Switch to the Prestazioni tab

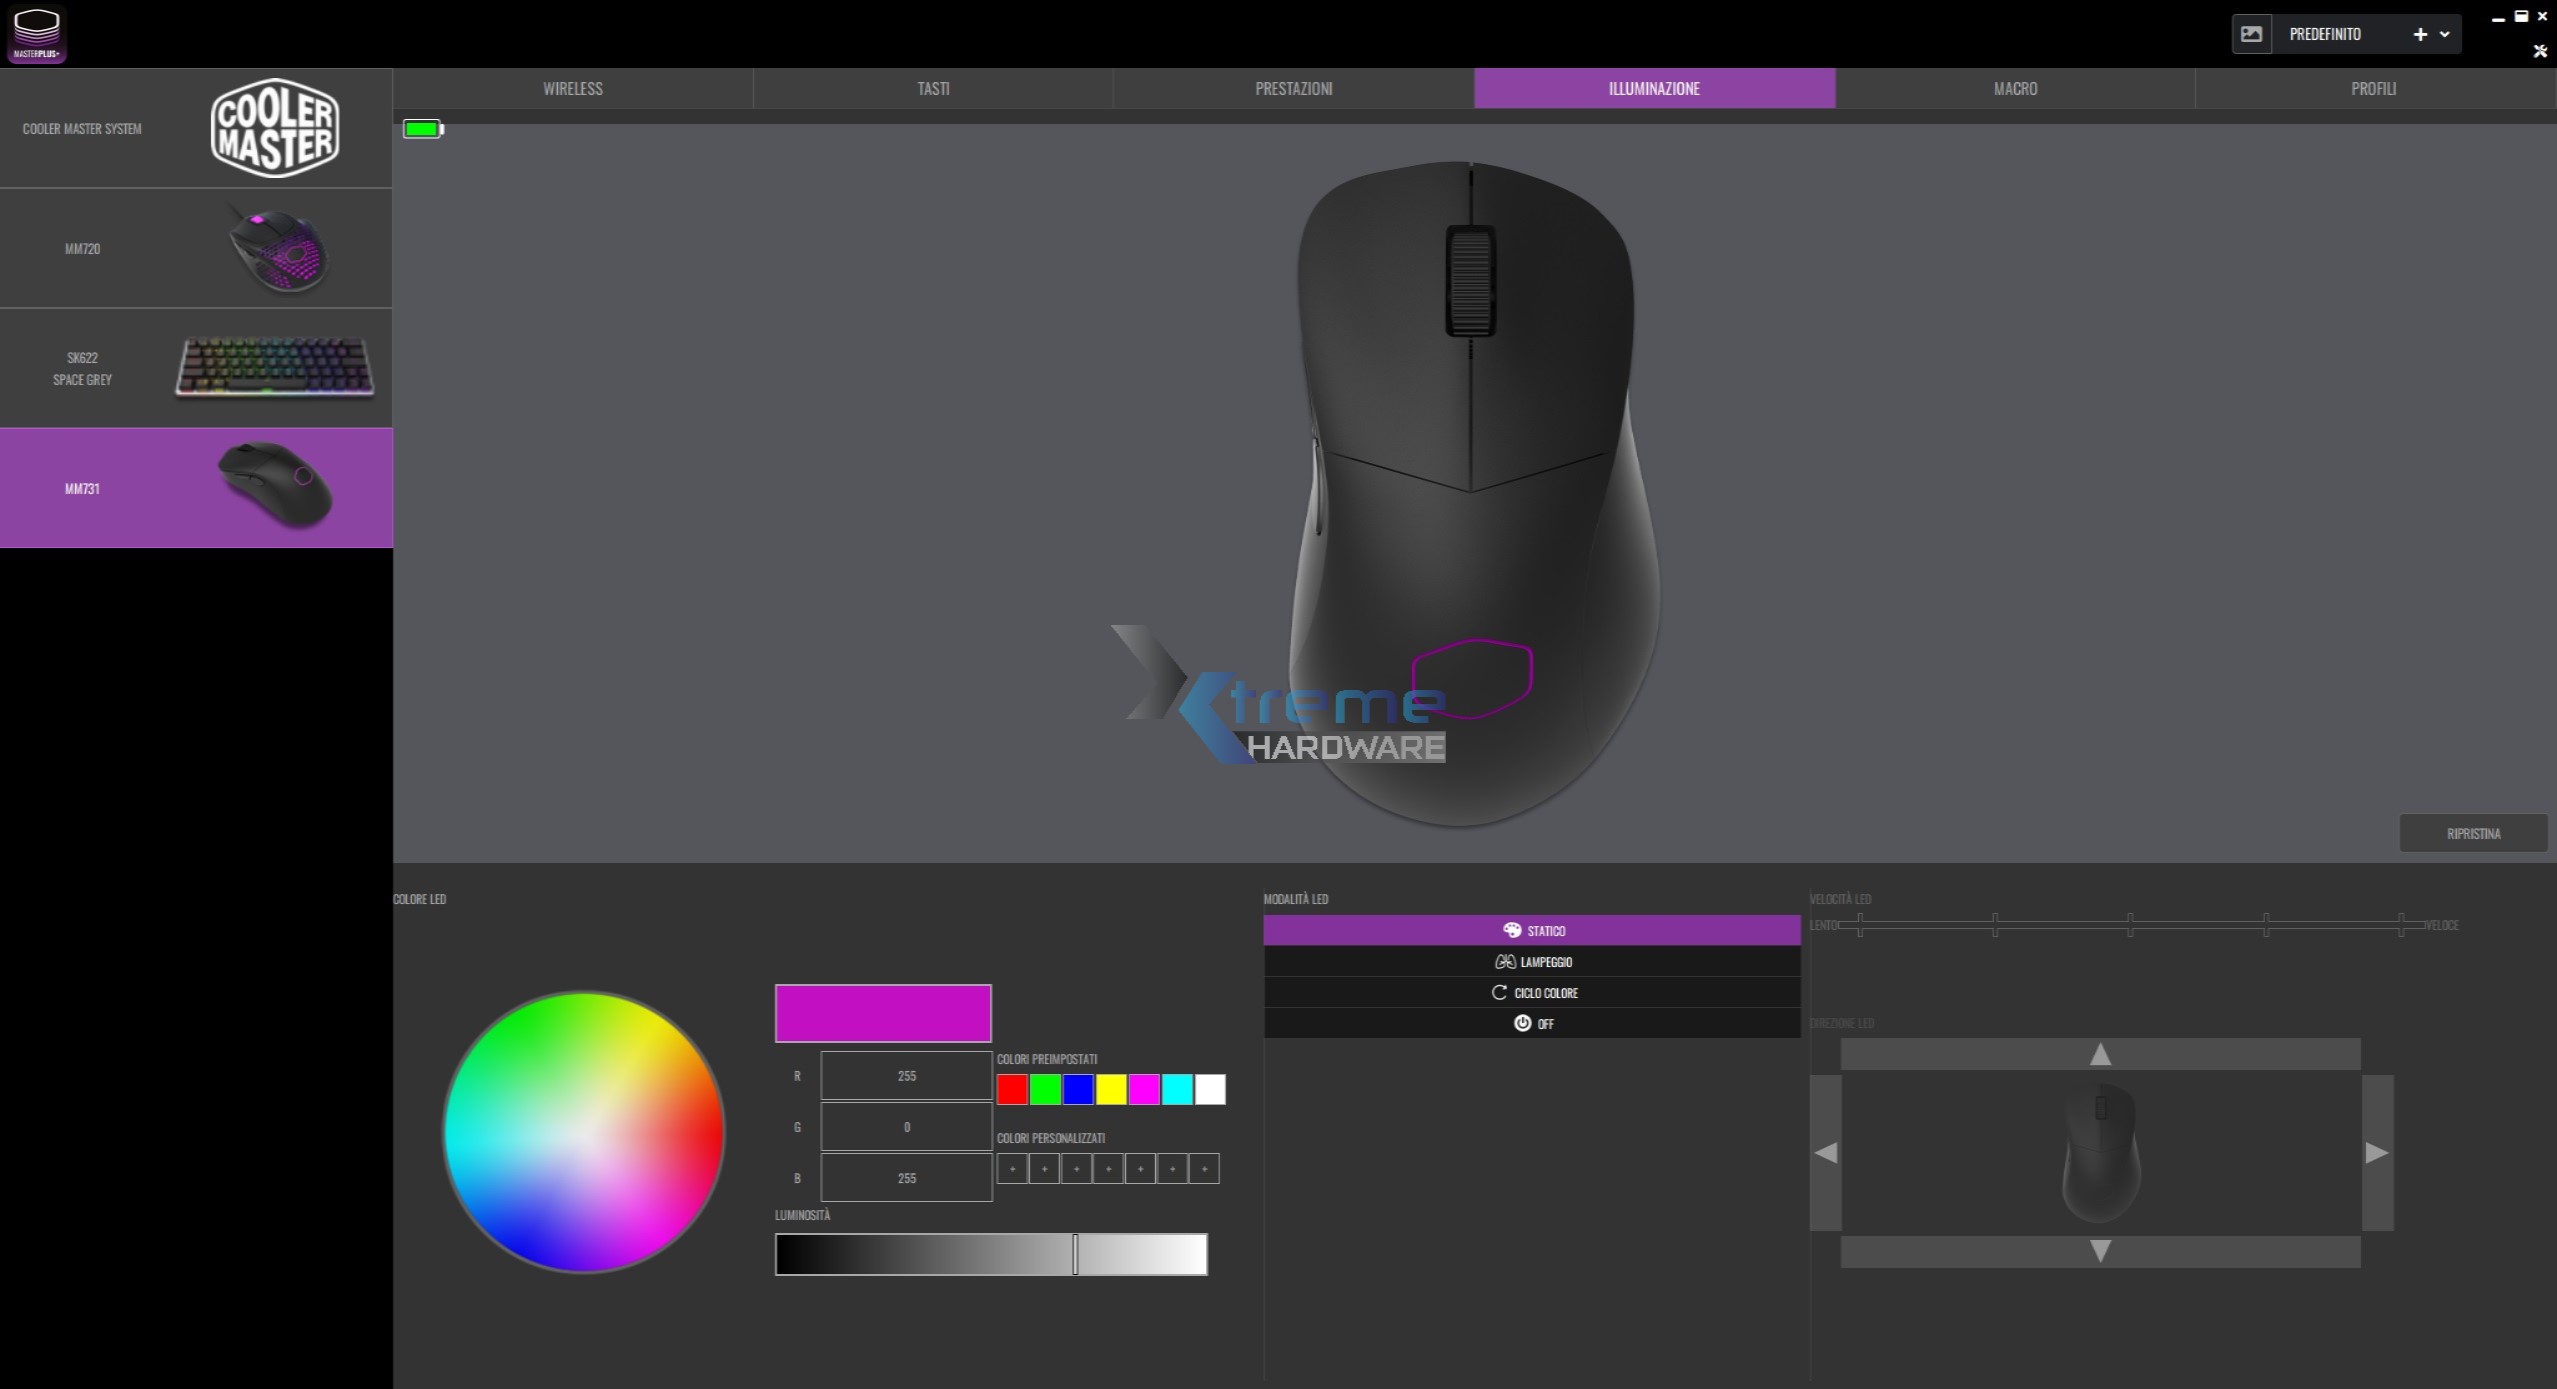1293,89
